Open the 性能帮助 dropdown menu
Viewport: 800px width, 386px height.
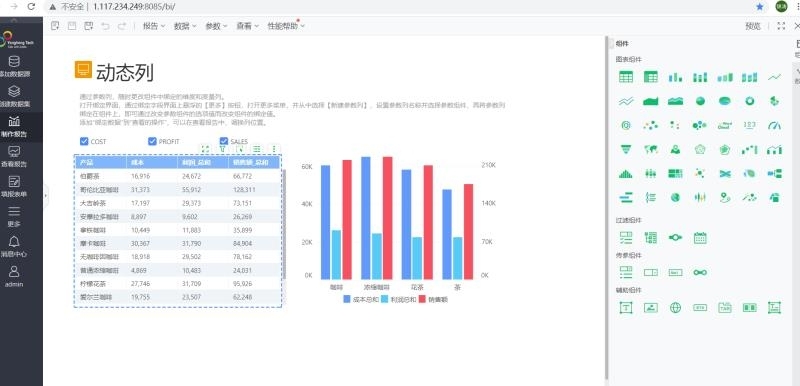[286, 26]
